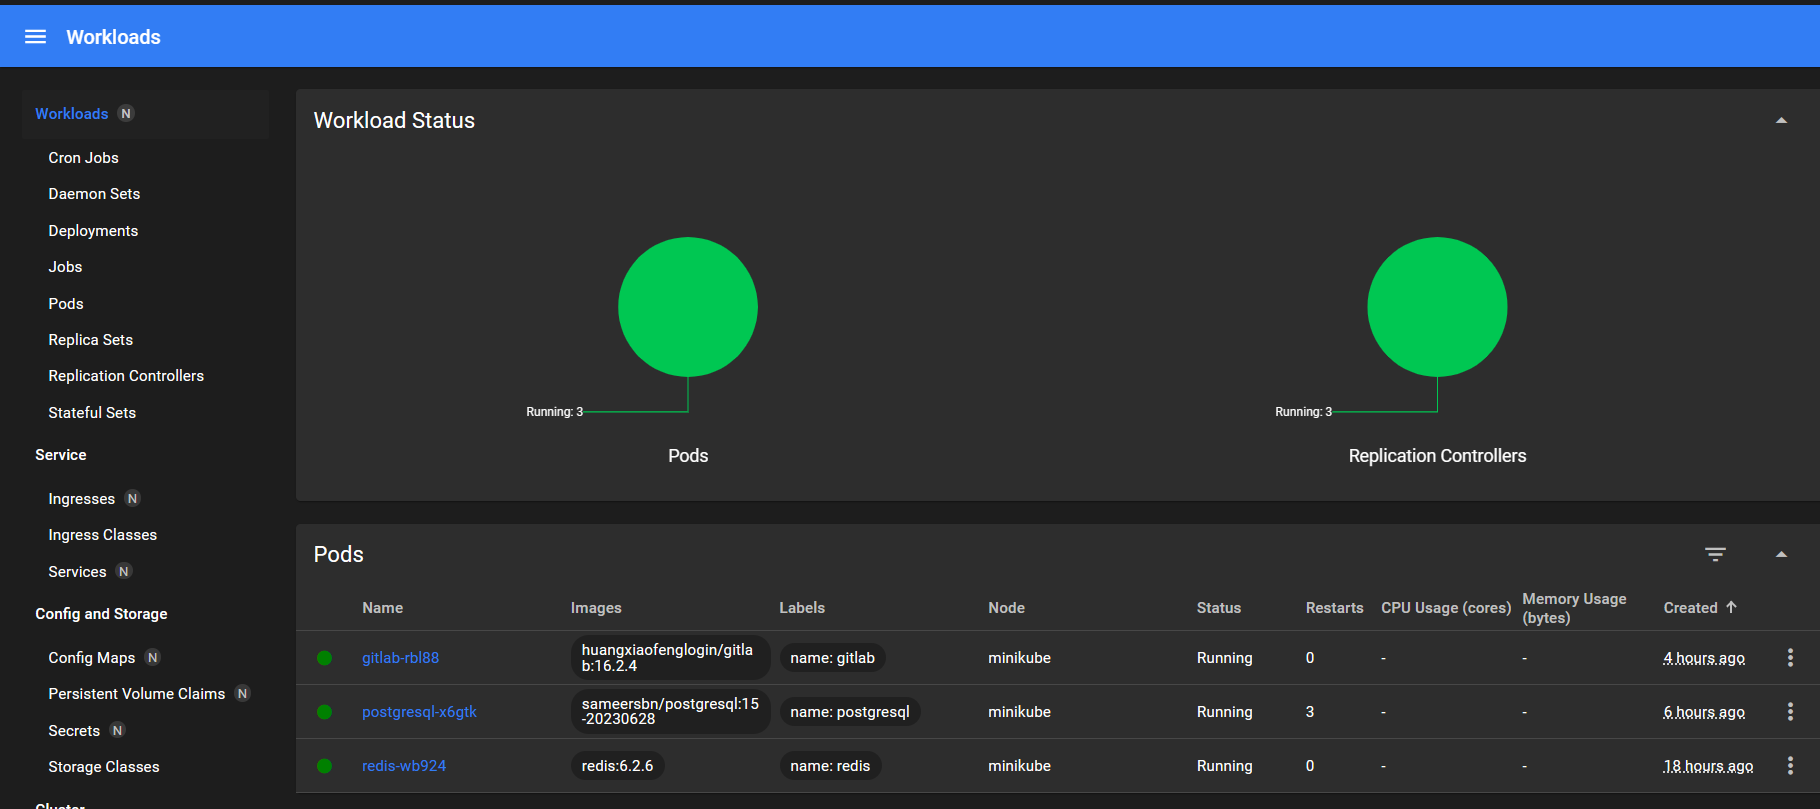Collapse the Workload Status card
1820x809 pixels.
(1781, 120)
